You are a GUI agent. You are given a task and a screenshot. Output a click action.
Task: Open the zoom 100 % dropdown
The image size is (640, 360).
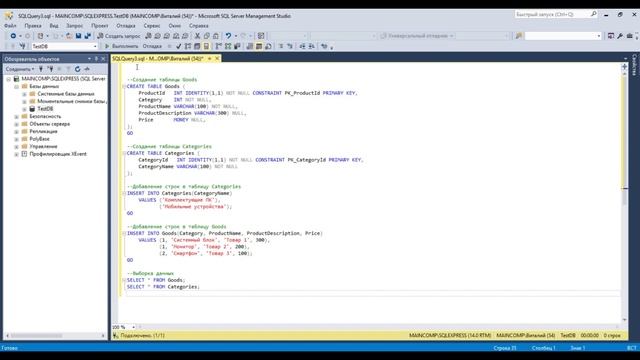(x=133, y=327)
